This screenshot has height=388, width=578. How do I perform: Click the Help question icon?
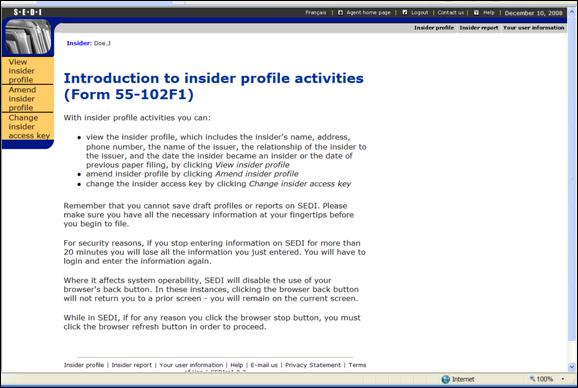(476, 13)
